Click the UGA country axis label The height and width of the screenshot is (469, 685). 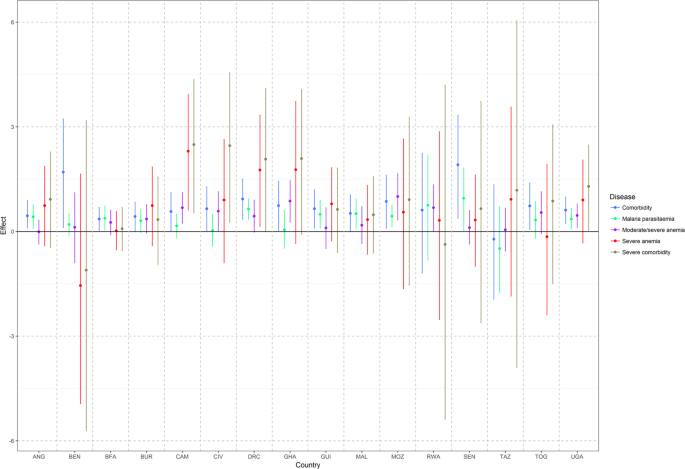pos(577,457)
